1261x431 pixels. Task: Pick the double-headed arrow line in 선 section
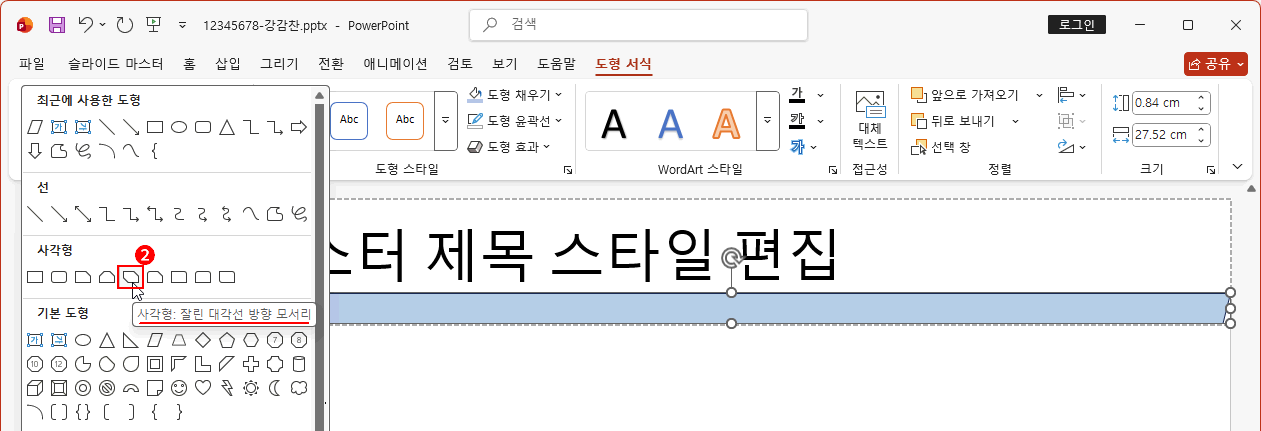pyautogui.click(x=83, y=213)
